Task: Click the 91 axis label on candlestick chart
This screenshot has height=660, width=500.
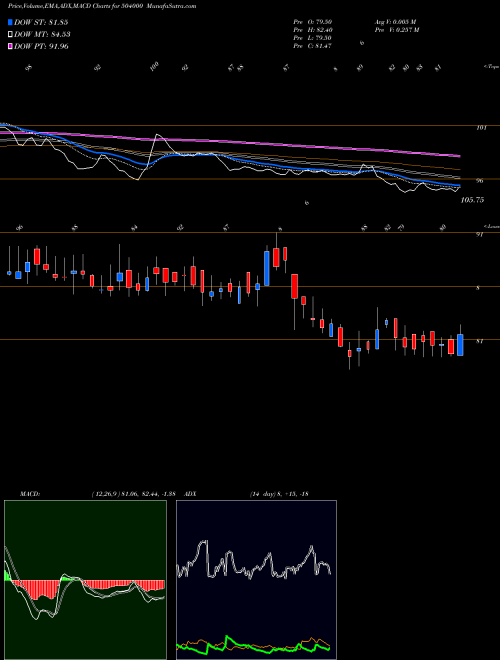Action: pos(479,235)
